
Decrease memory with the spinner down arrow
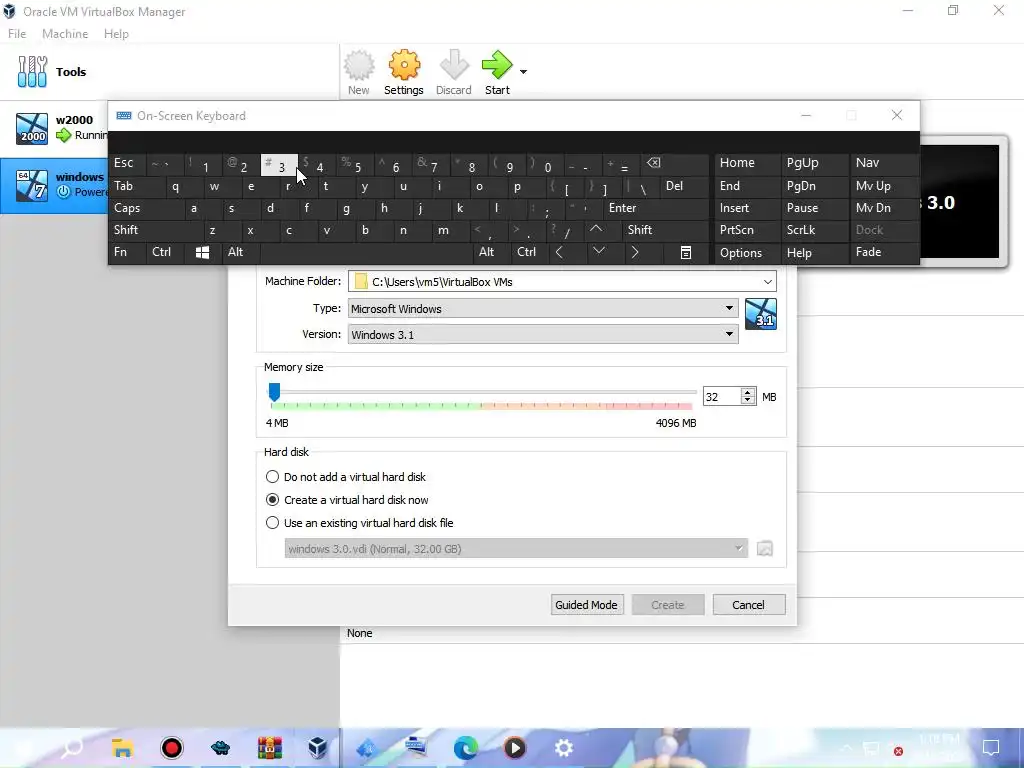coord(748,401)
